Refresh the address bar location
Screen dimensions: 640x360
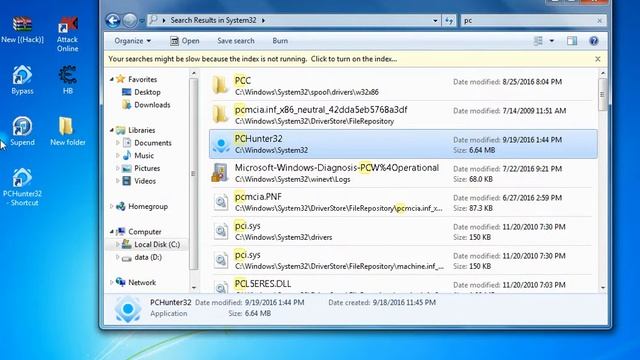coord(449,20)
